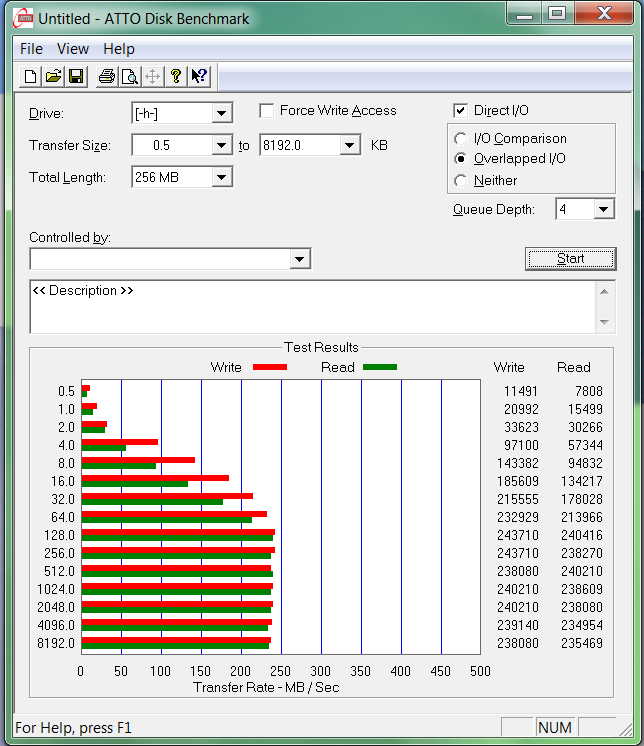Click the 2.0 row read value 30266

click(585, 427)
